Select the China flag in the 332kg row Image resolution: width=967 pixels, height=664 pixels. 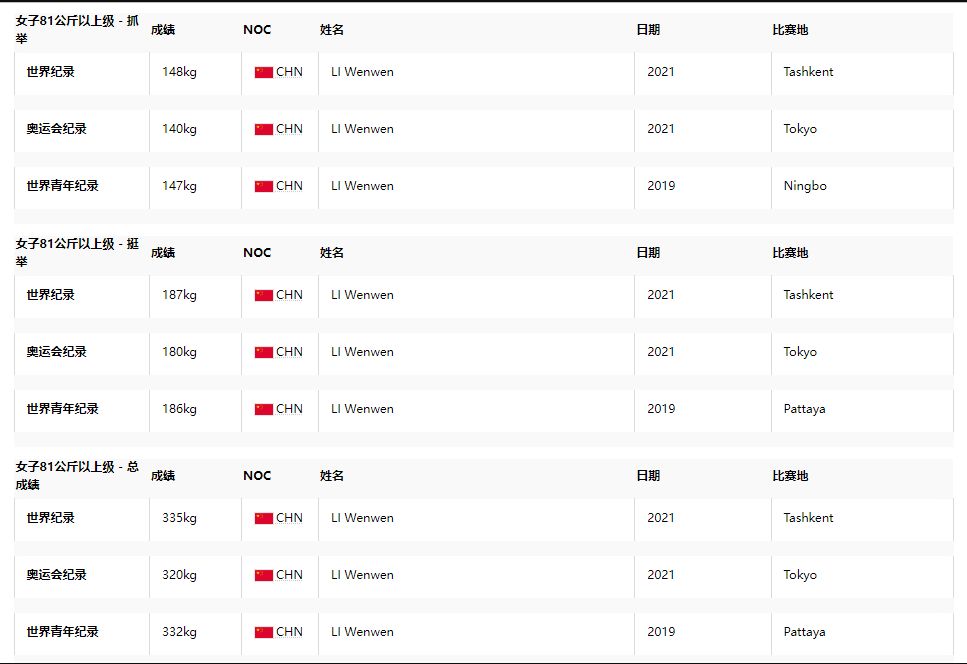(263, 632)
